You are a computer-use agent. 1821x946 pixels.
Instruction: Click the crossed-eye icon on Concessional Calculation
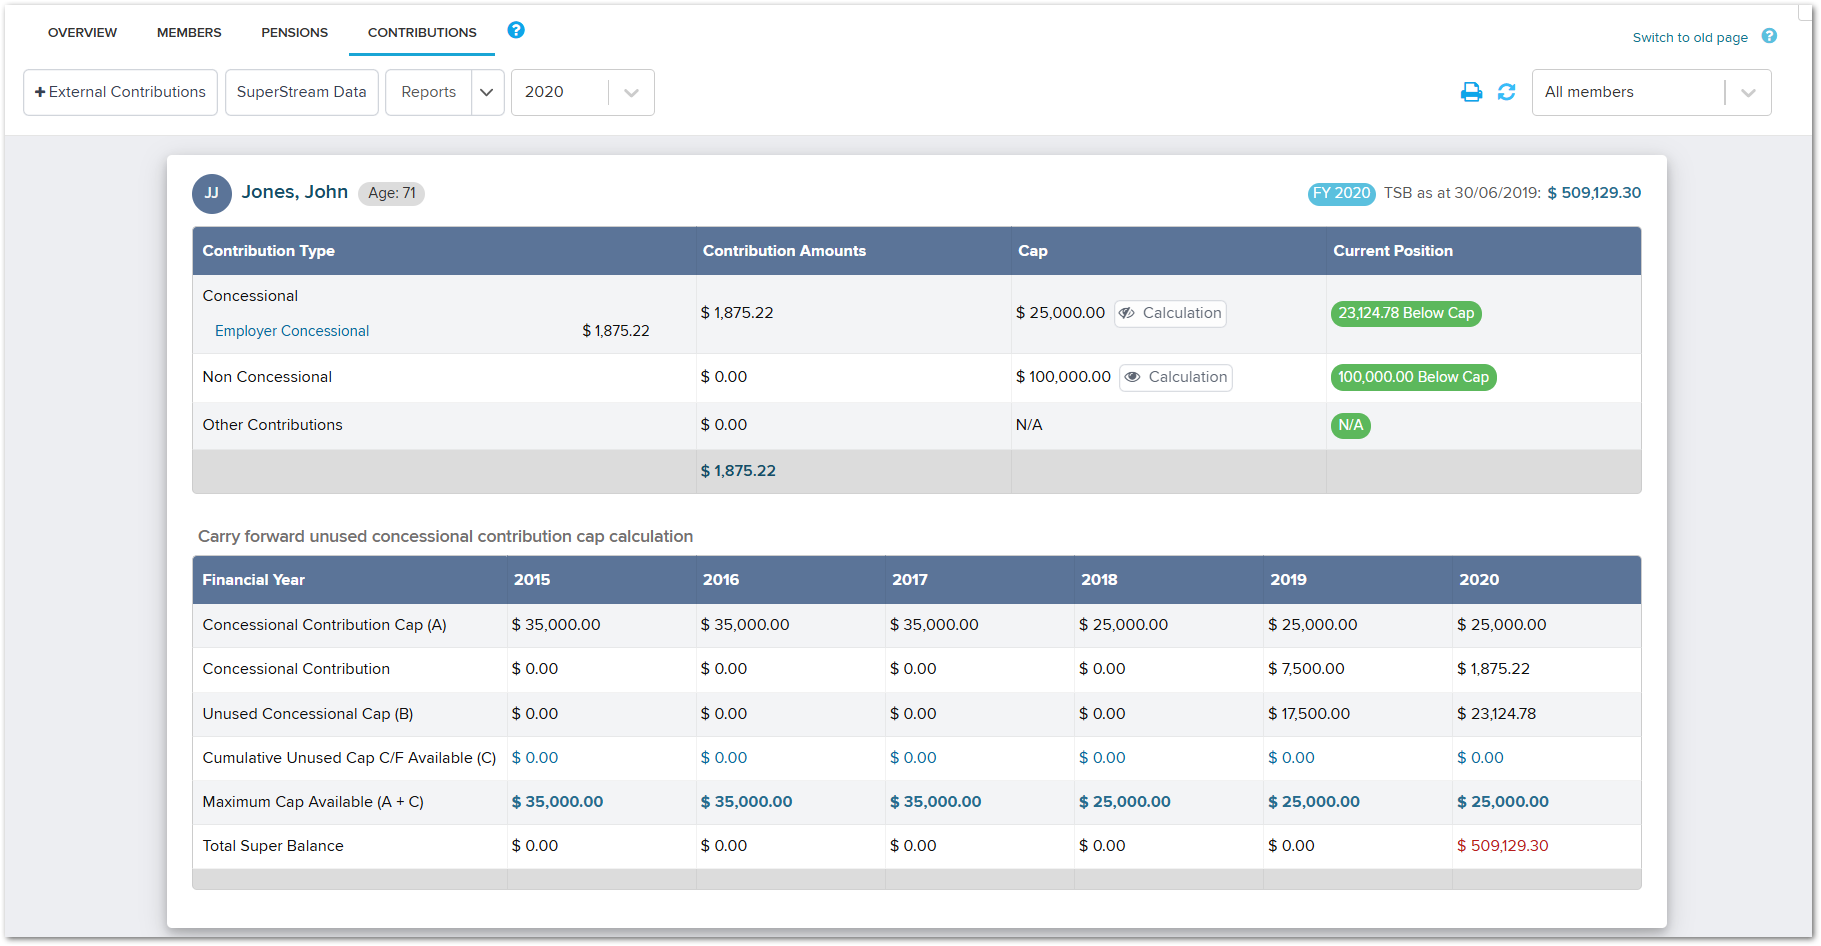coord(1129,313)
